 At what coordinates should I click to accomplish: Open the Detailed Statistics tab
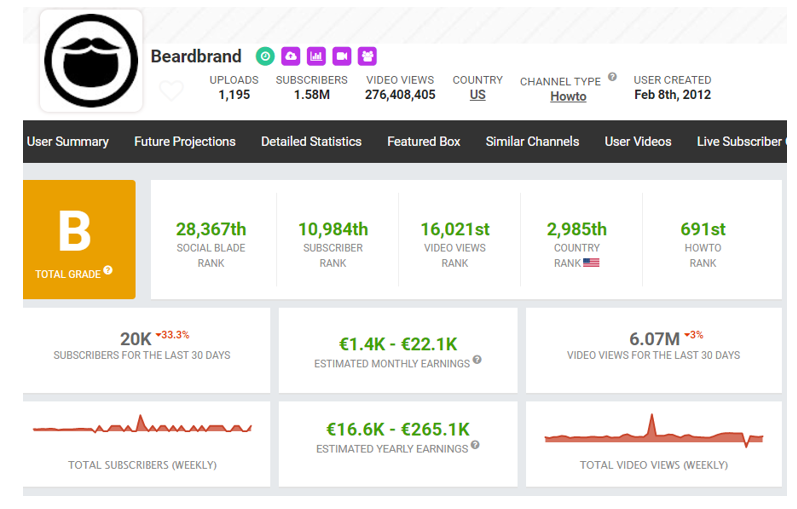[x=311, y=141]
